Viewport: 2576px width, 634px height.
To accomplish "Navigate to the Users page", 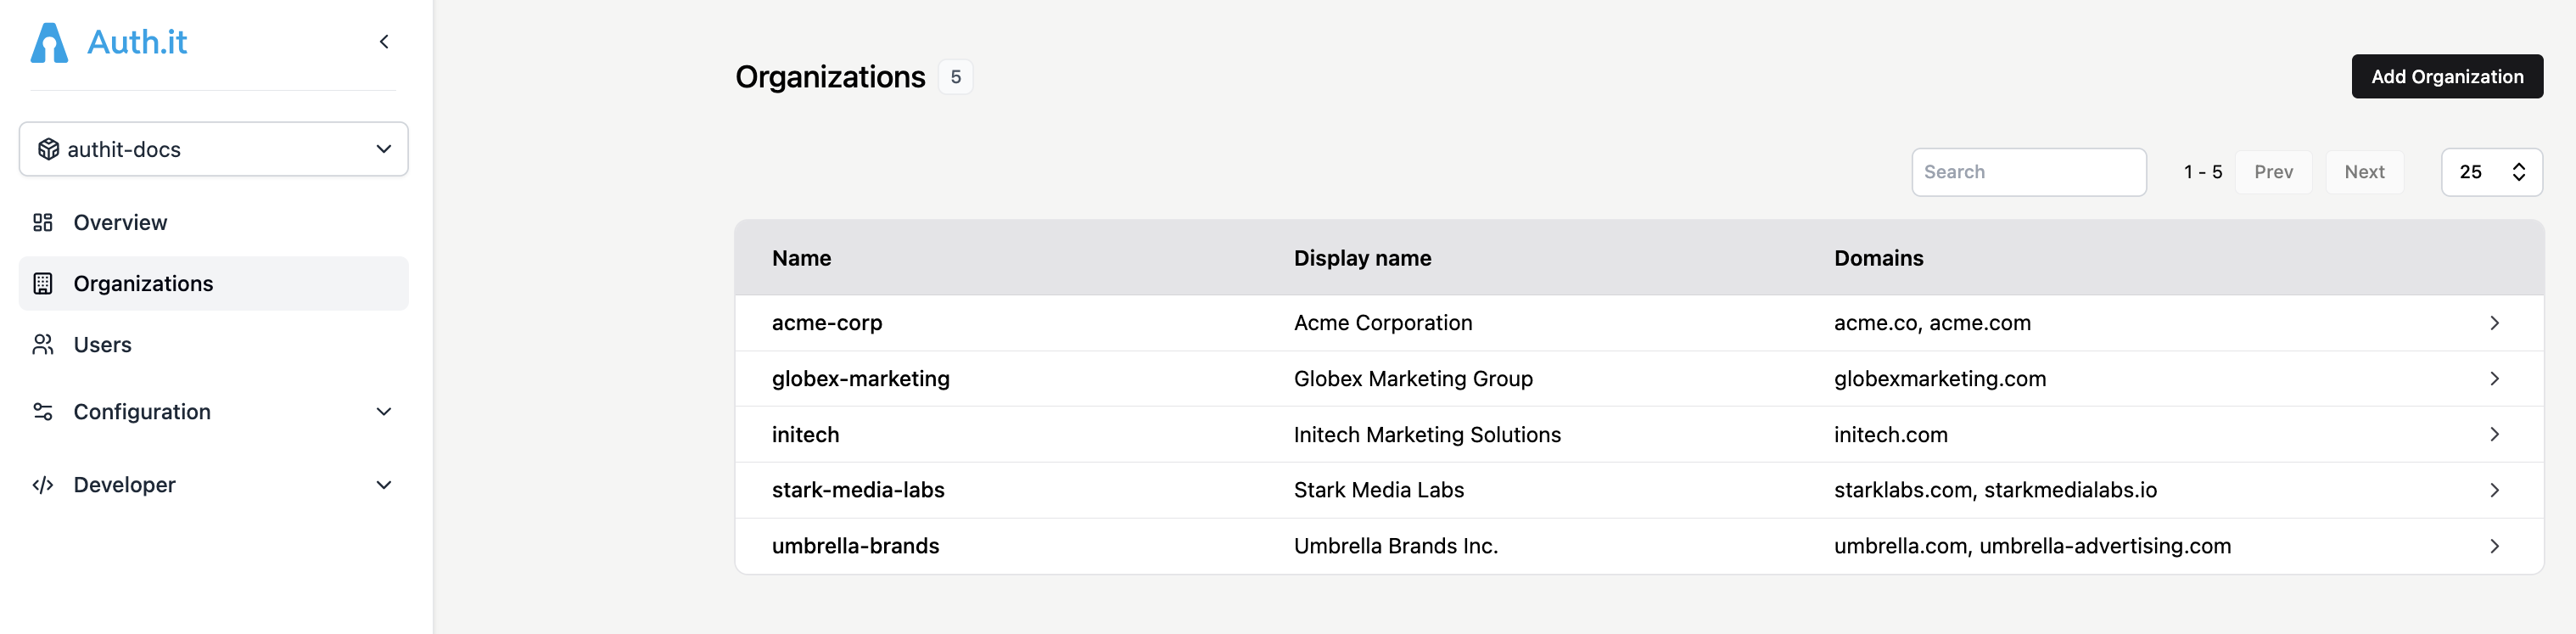I will tap(102, 344).
